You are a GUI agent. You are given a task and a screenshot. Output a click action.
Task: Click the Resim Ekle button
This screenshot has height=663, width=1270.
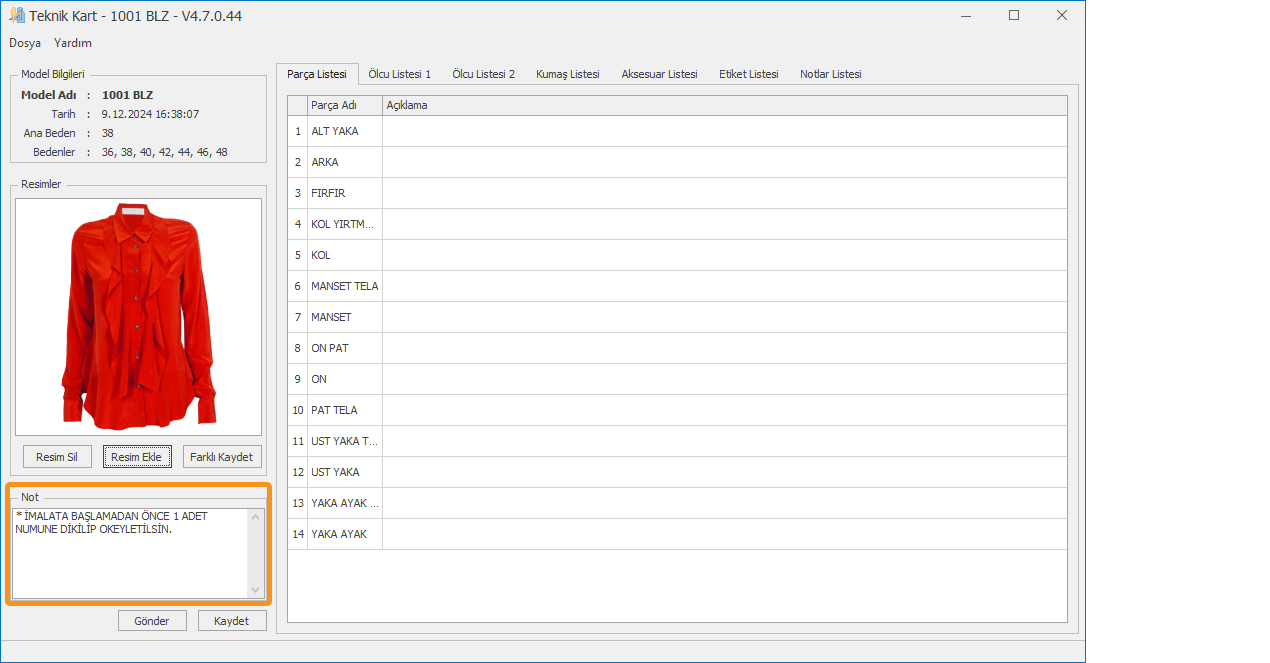(x=137, y=457)
